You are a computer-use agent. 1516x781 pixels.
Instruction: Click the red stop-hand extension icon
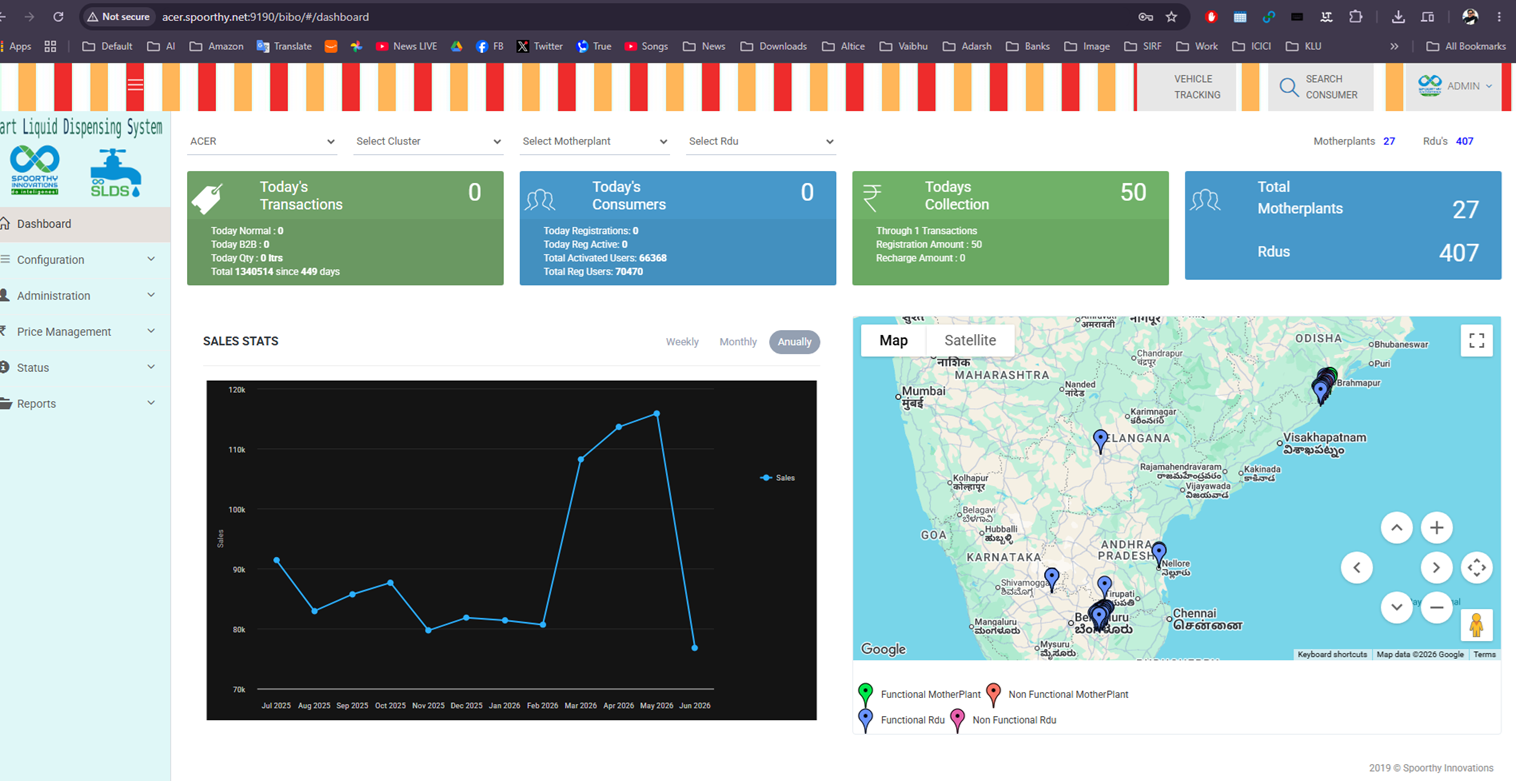(1212, 17)
